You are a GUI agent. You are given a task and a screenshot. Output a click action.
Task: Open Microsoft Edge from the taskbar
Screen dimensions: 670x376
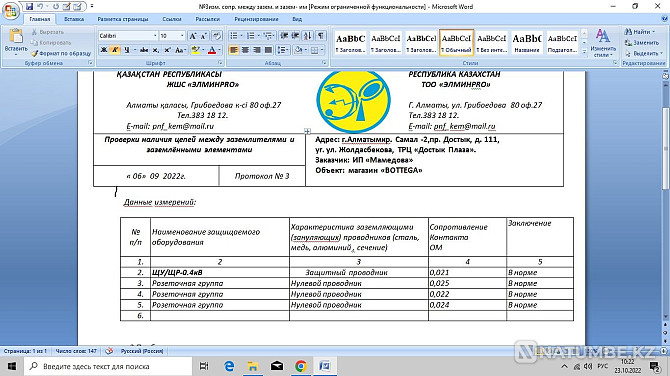pos(229,366)
